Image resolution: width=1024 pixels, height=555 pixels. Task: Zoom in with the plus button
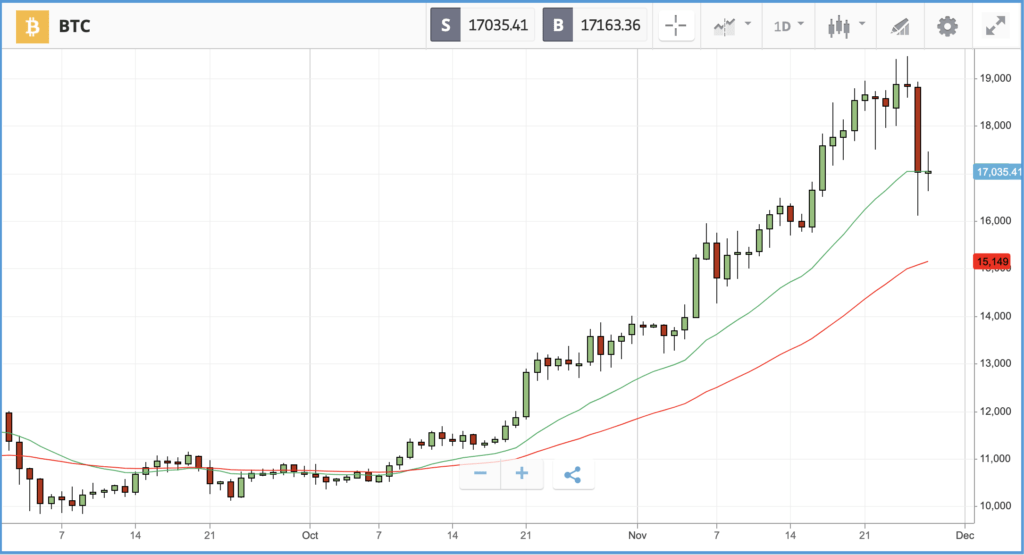(522, 474)
